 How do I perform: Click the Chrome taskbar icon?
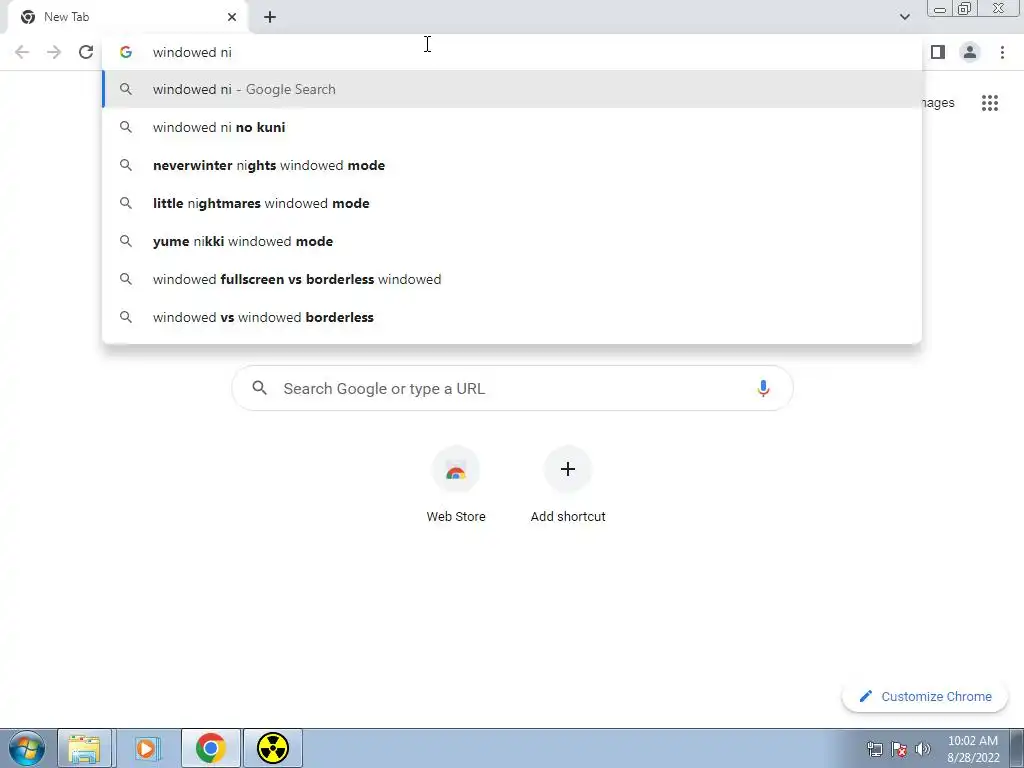pyautogui.click(x=210, y=748)
